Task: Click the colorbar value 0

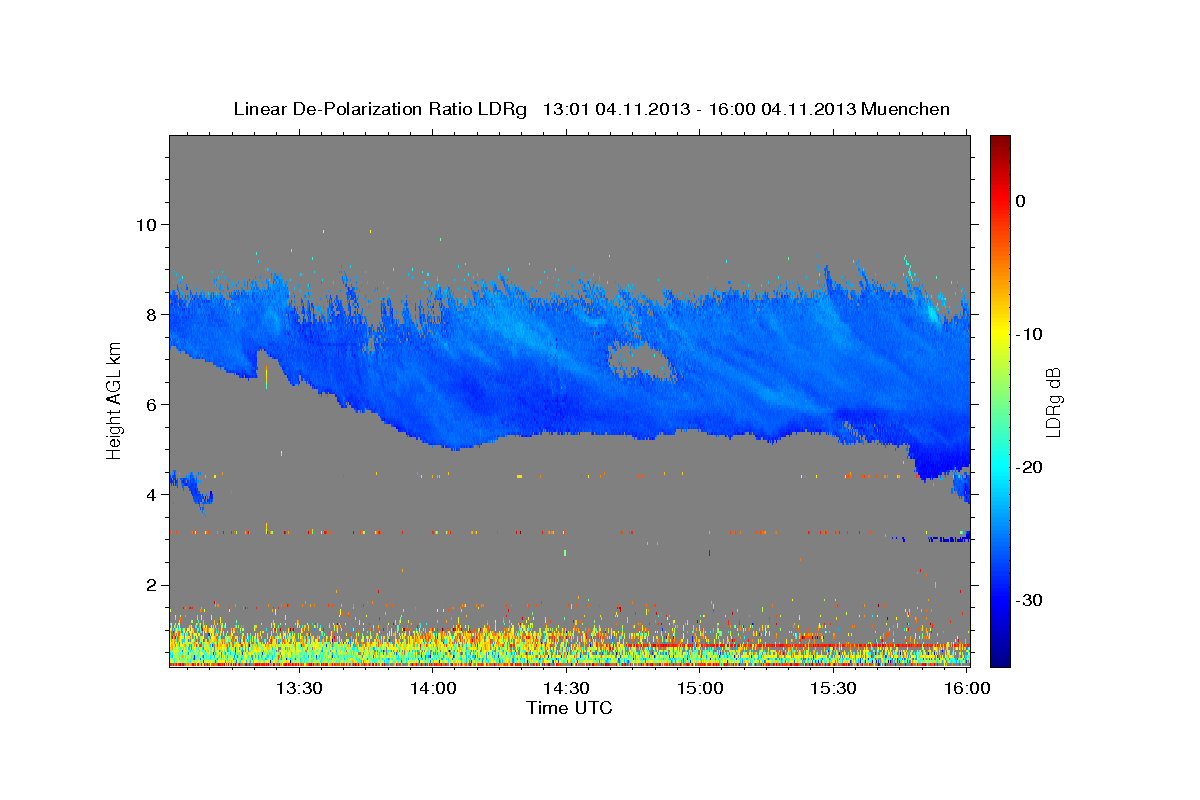Action: pyautogui.click(x=1020, y=201)
